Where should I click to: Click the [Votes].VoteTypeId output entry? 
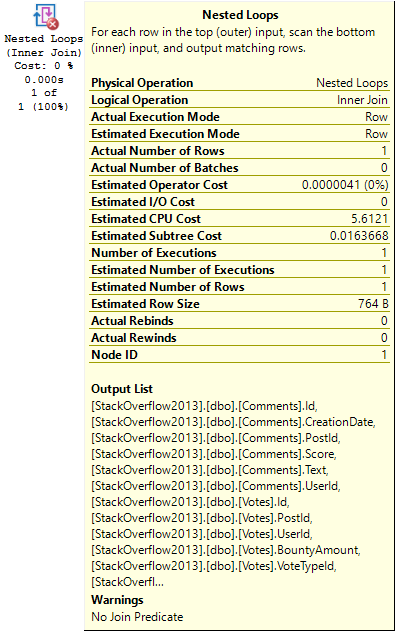(x=214, y=566)
